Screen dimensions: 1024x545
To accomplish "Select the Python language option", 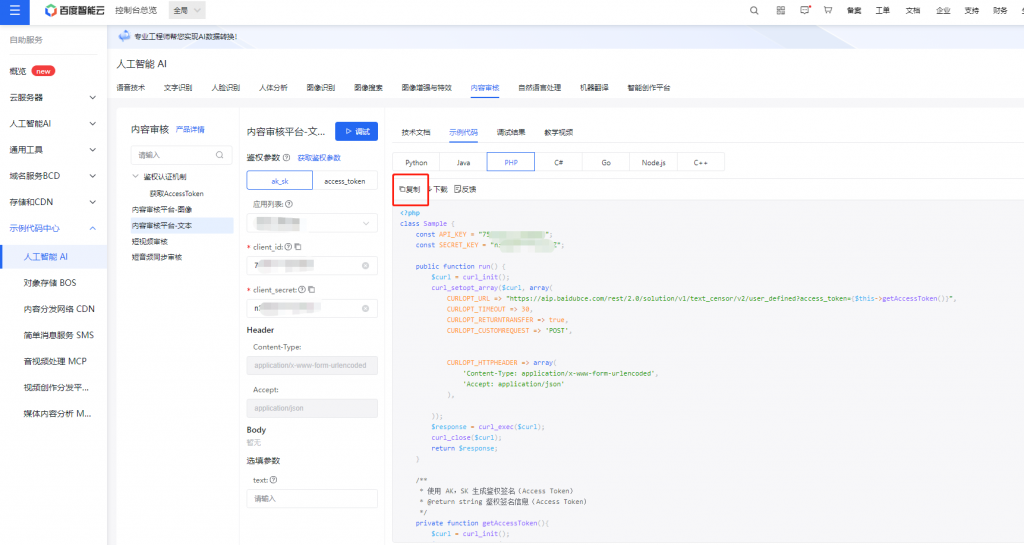I will (416, 162).
